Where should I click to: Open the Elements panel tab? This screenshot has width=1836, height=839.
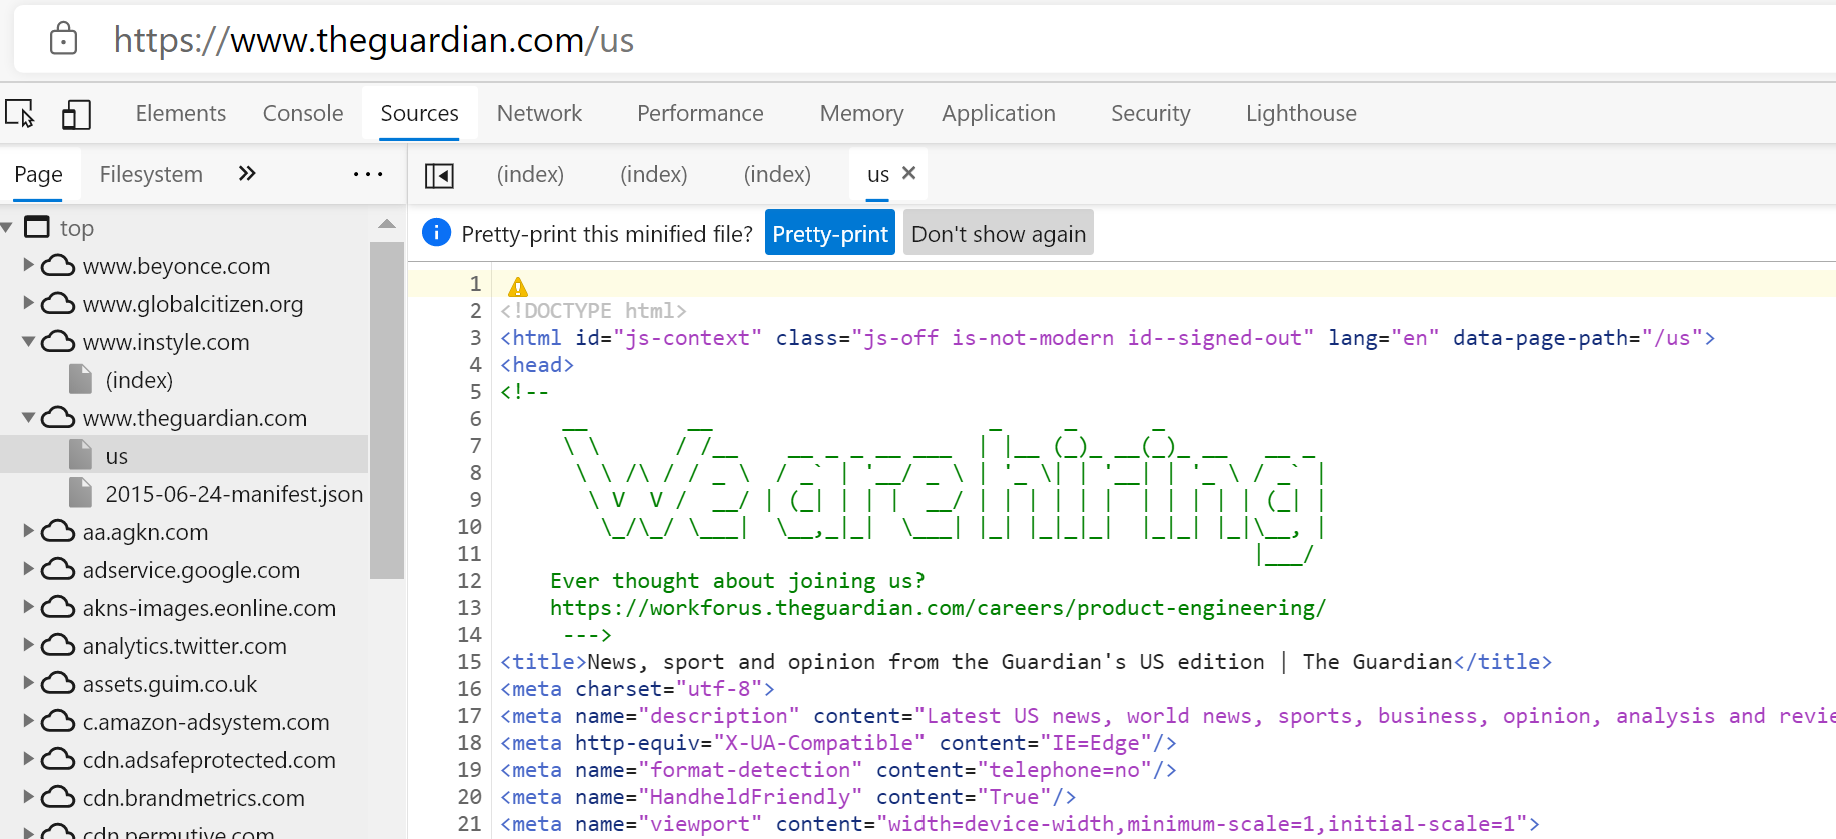(181, 113)
